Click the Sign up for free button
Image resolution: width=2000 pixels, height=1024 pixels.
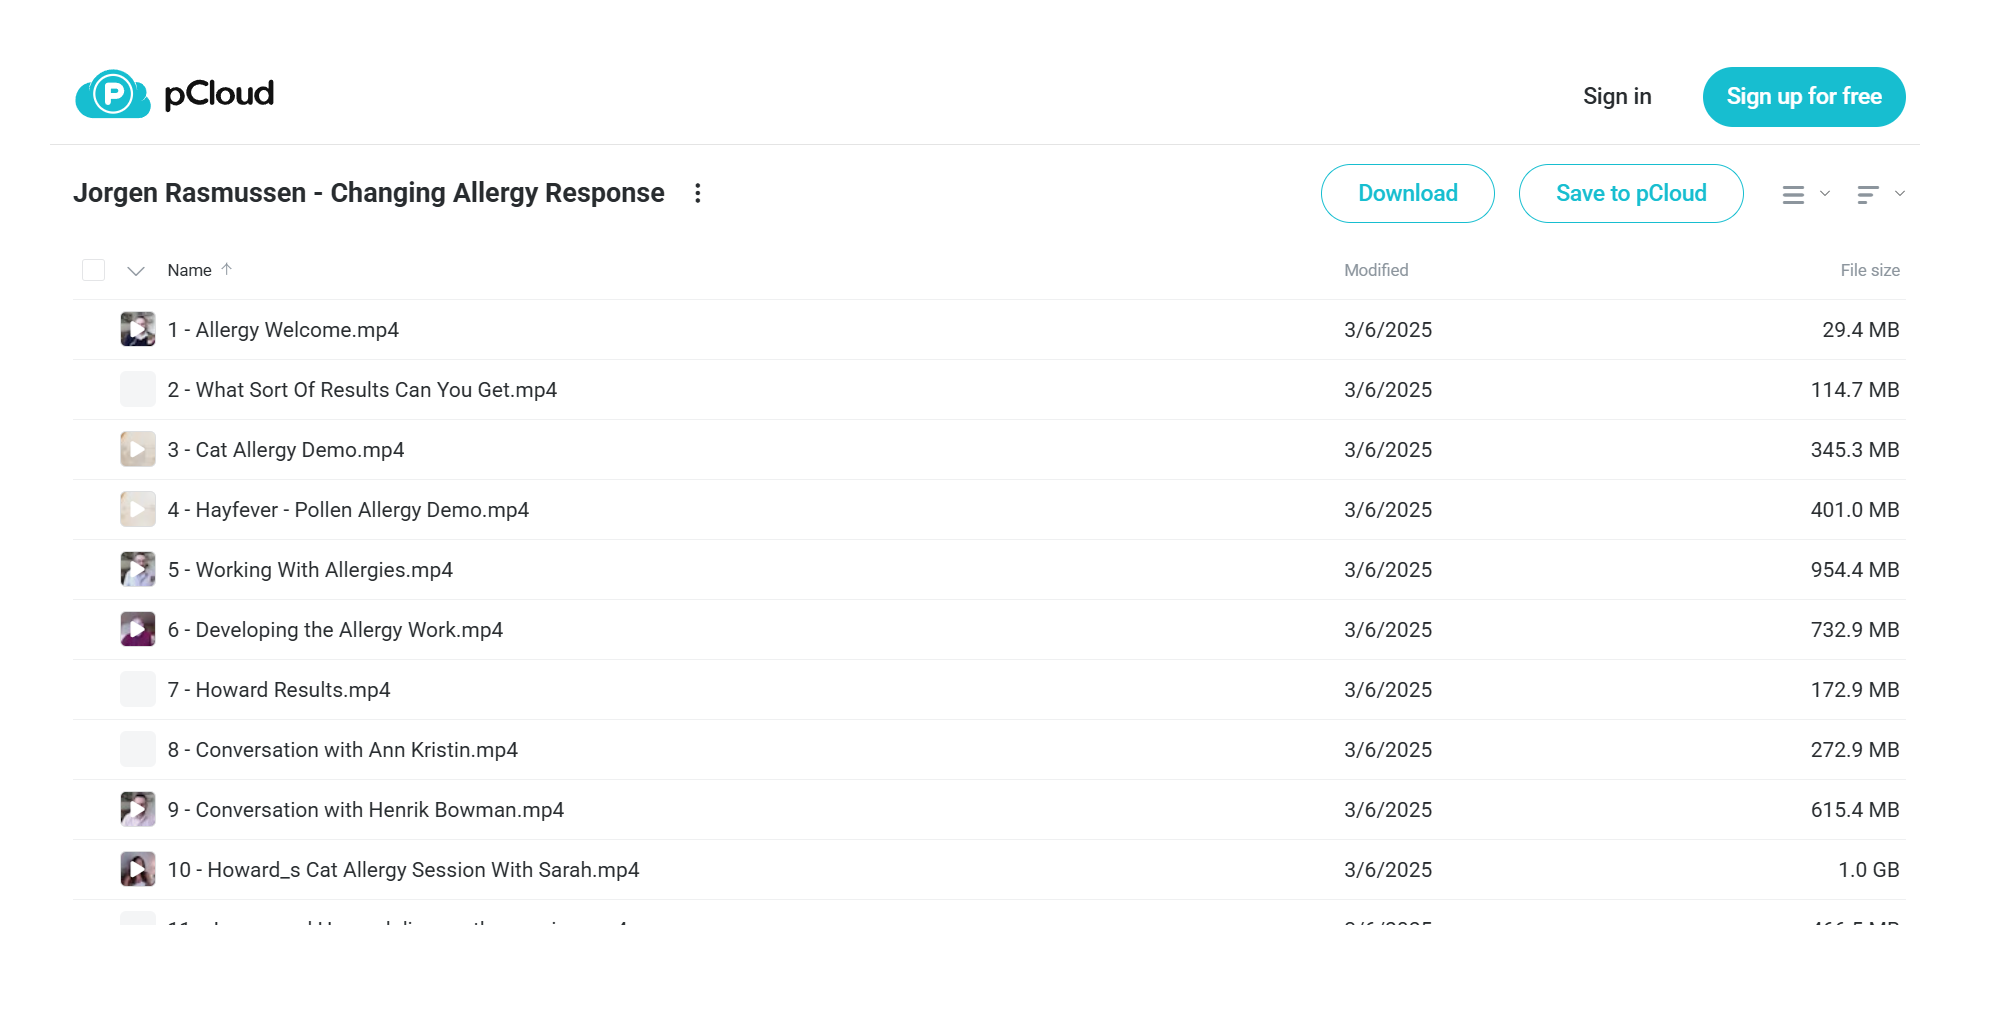(1804, 96)
